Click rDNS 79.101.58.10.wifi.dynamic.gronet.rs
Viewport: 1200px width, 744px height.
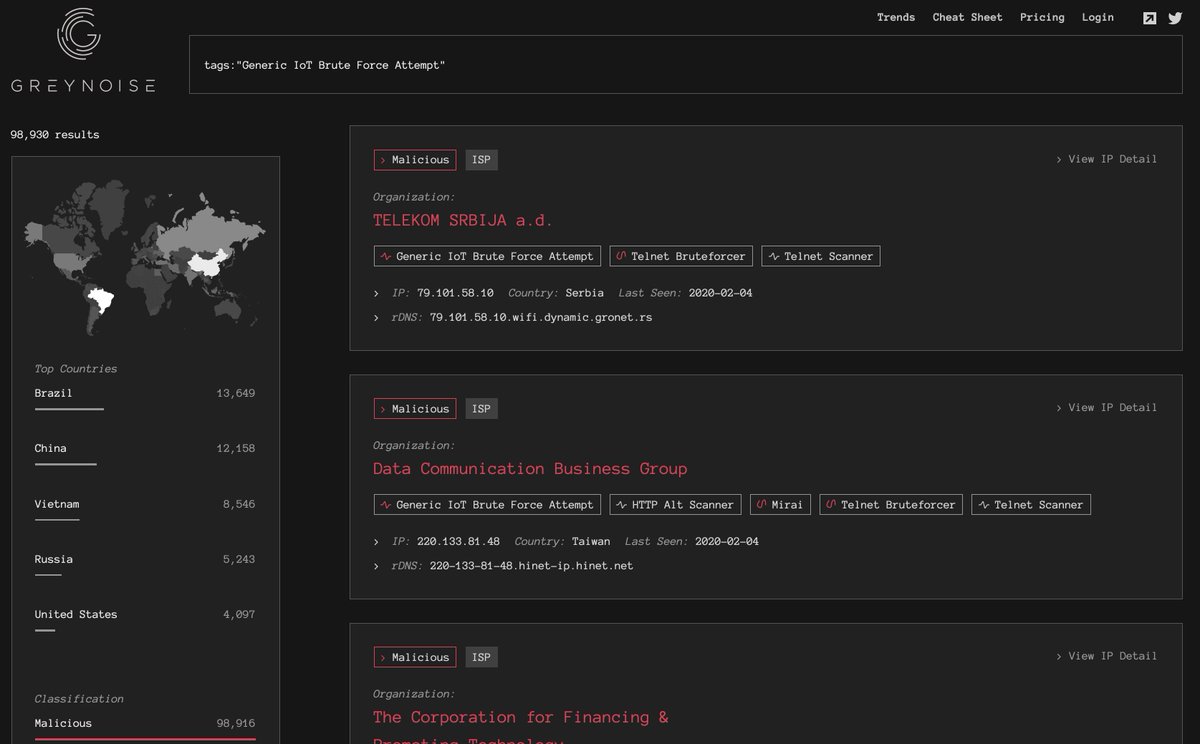541,317
